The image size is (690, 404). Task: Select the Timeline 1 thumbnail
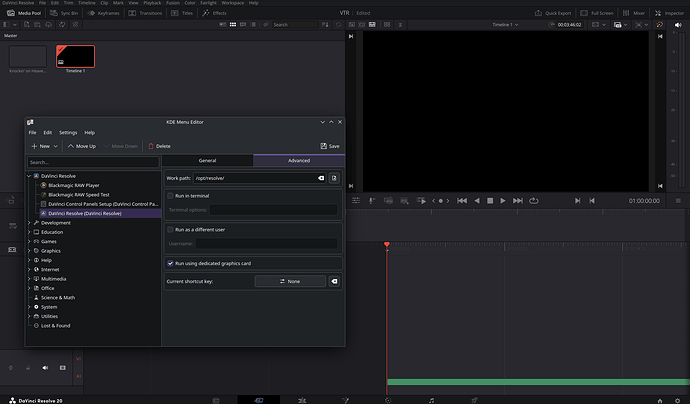75,56
